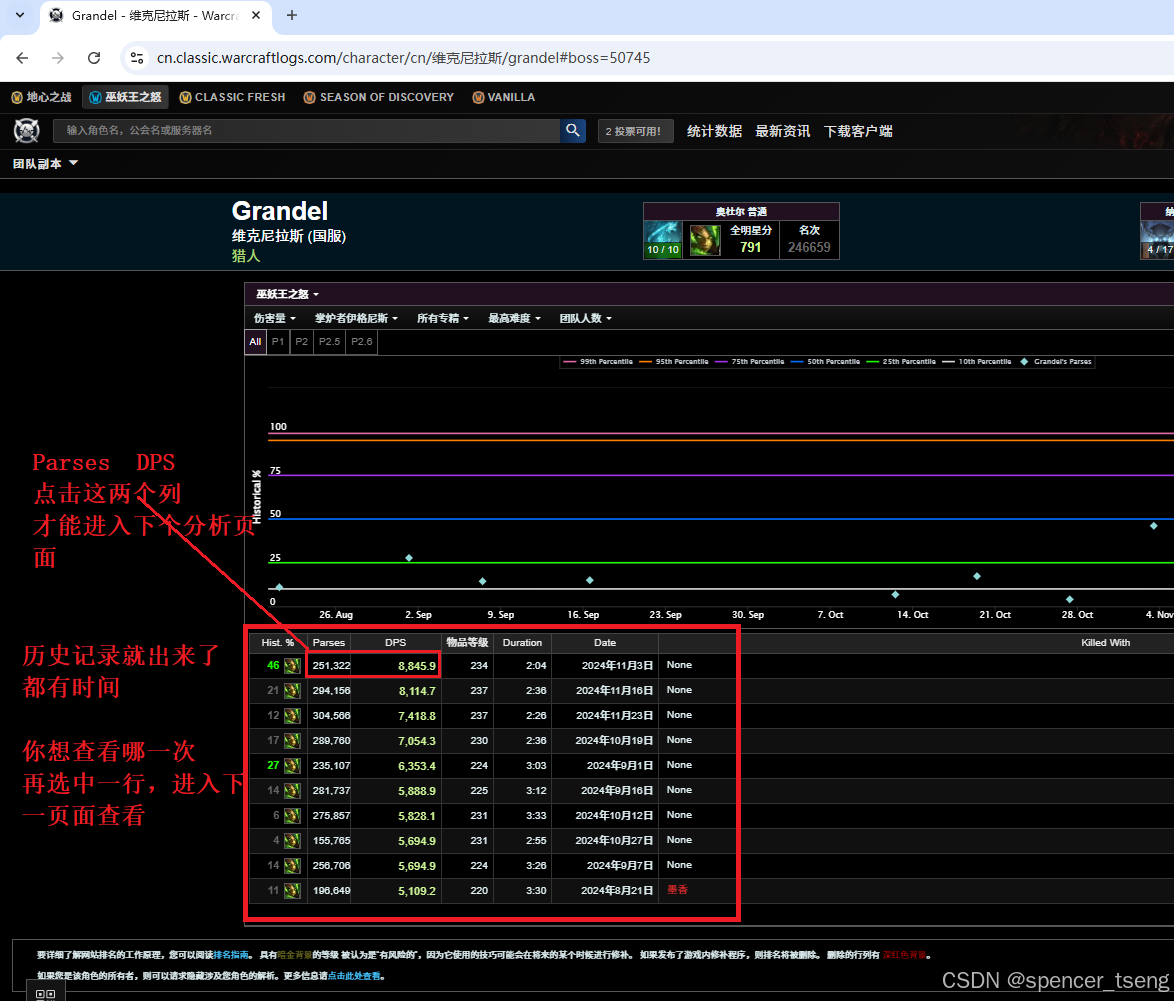
Task: Sort by Duration column header
Action: point(522,642)
